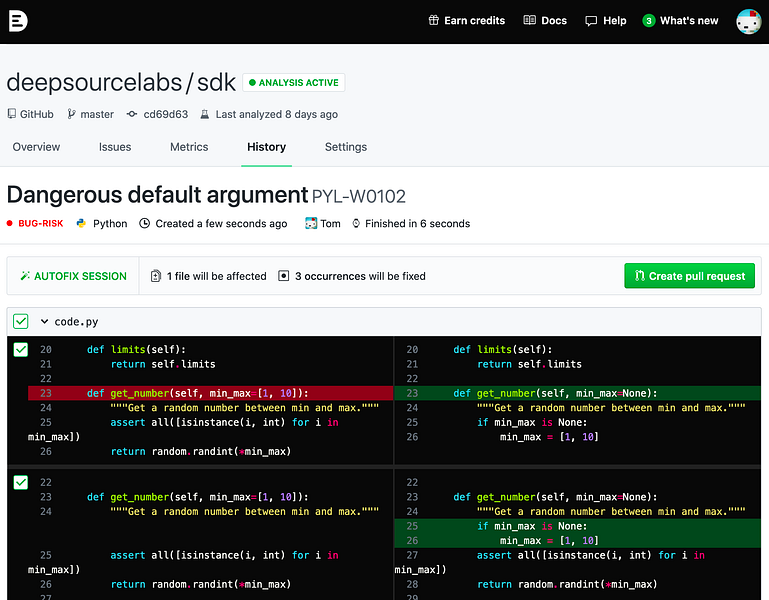
Task: Collapse the code.py file chevron
Action: 44,321
